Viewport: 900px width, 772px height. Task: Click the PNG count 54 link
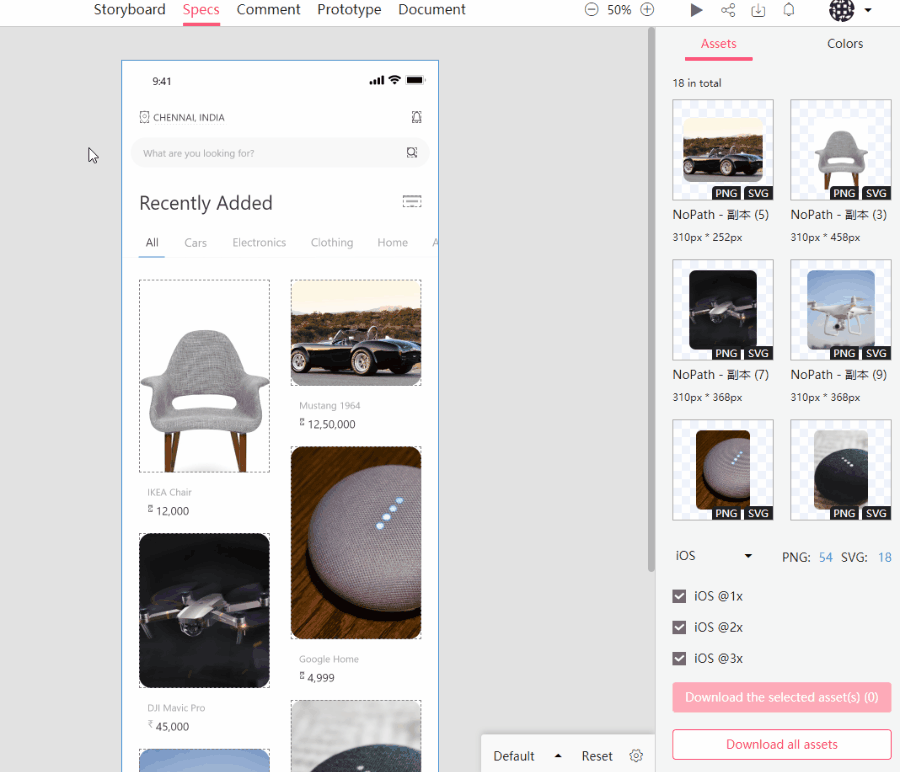click(x=825, y=557)
